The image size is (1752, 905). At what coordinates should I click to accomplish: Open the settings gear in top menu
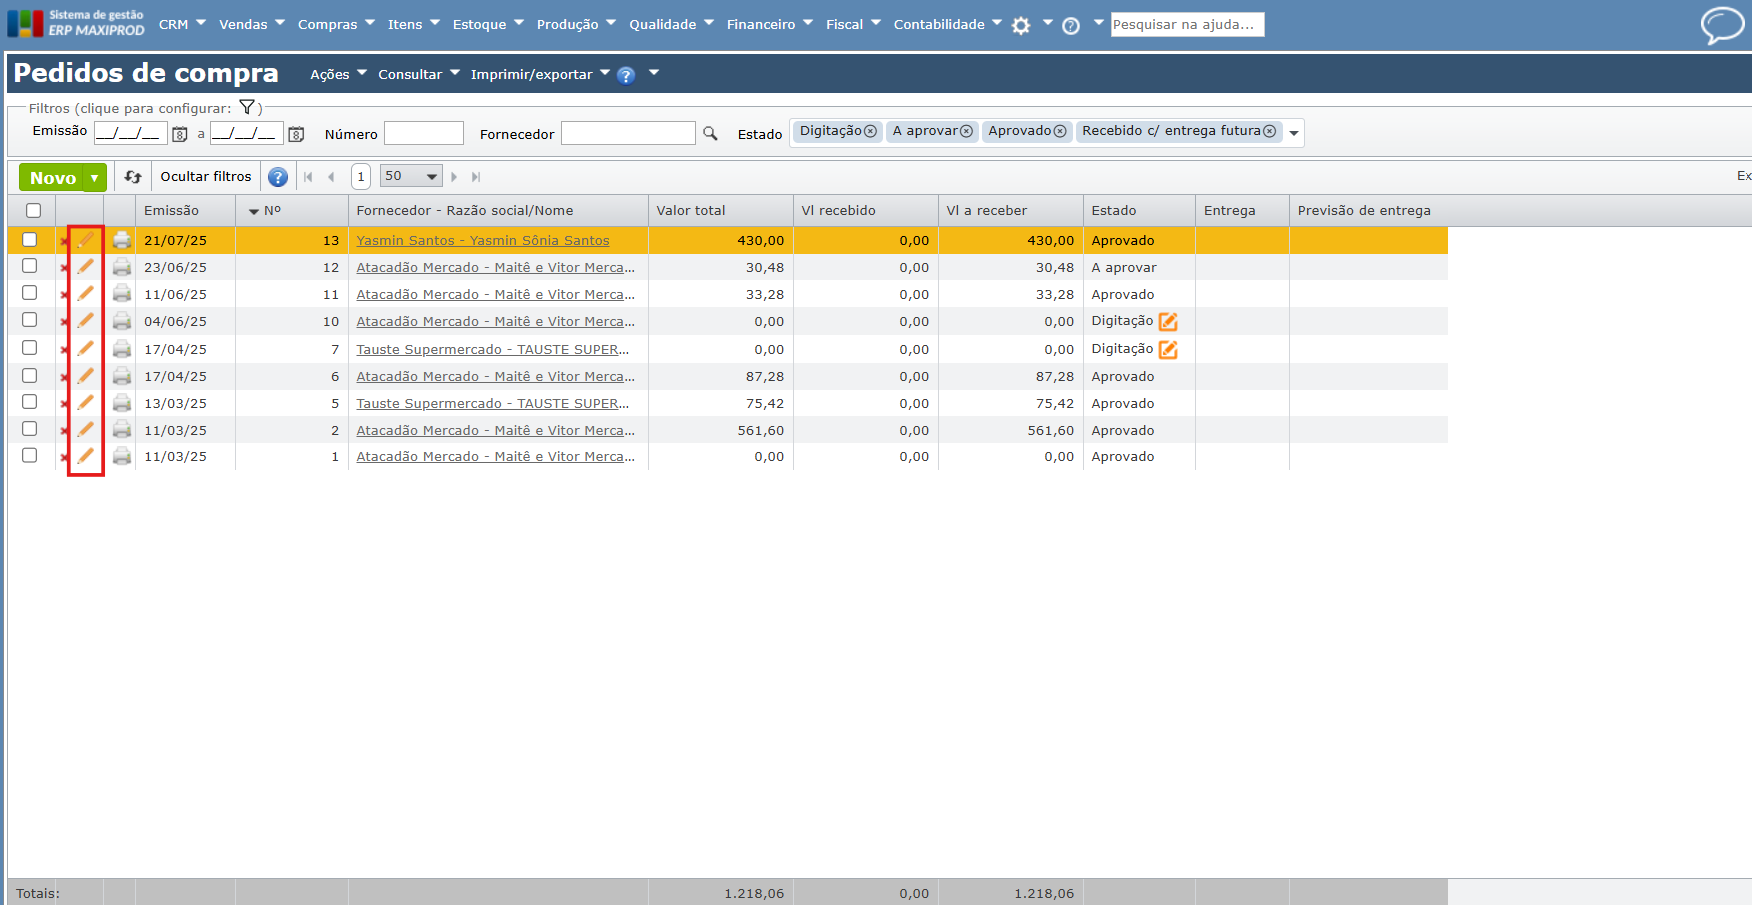click(x=1021, y=25)
